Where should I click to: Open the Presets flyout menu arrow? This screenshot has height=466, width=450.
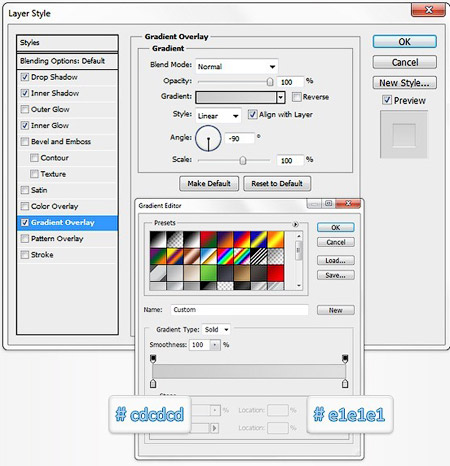coord(295,224)
